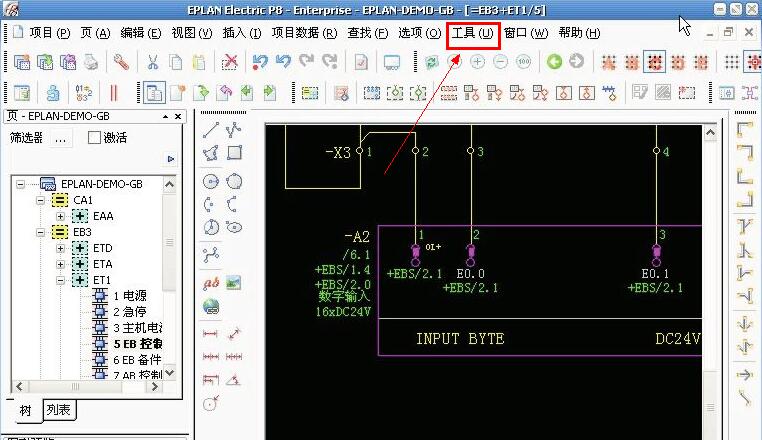This screenshot has height=440, width=762.
Task: Click the Paste clipboard icon
Action: click(199, 62)
